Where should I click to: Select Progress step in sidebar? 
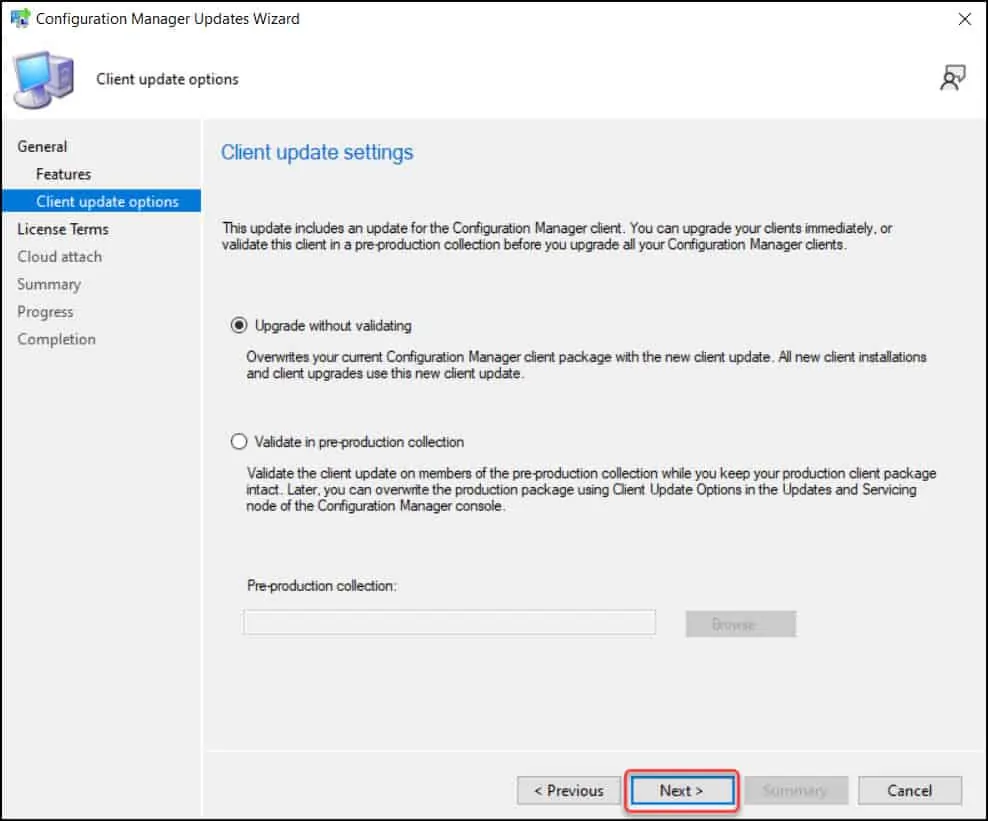click(x=45, y=312)
